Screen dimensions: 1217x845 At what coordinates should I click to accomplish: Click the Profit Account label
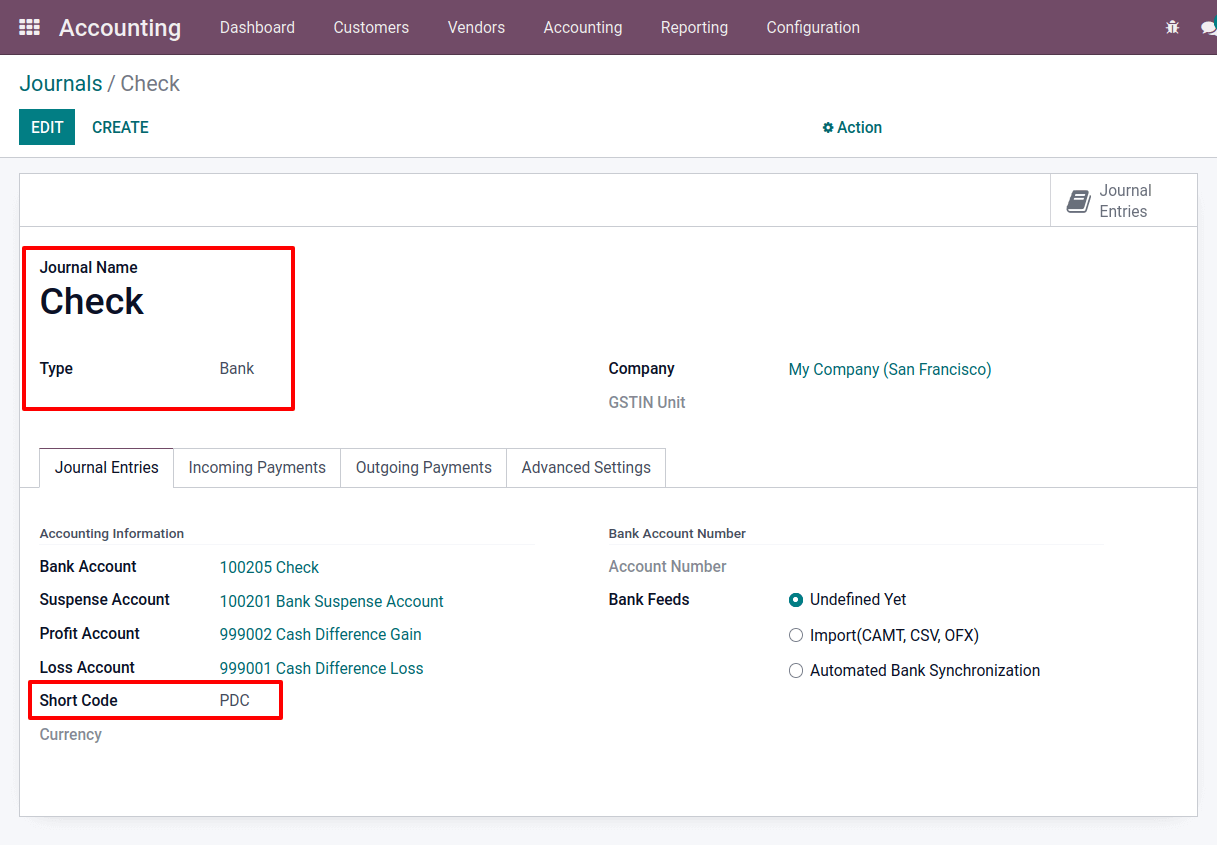[90, 634]
